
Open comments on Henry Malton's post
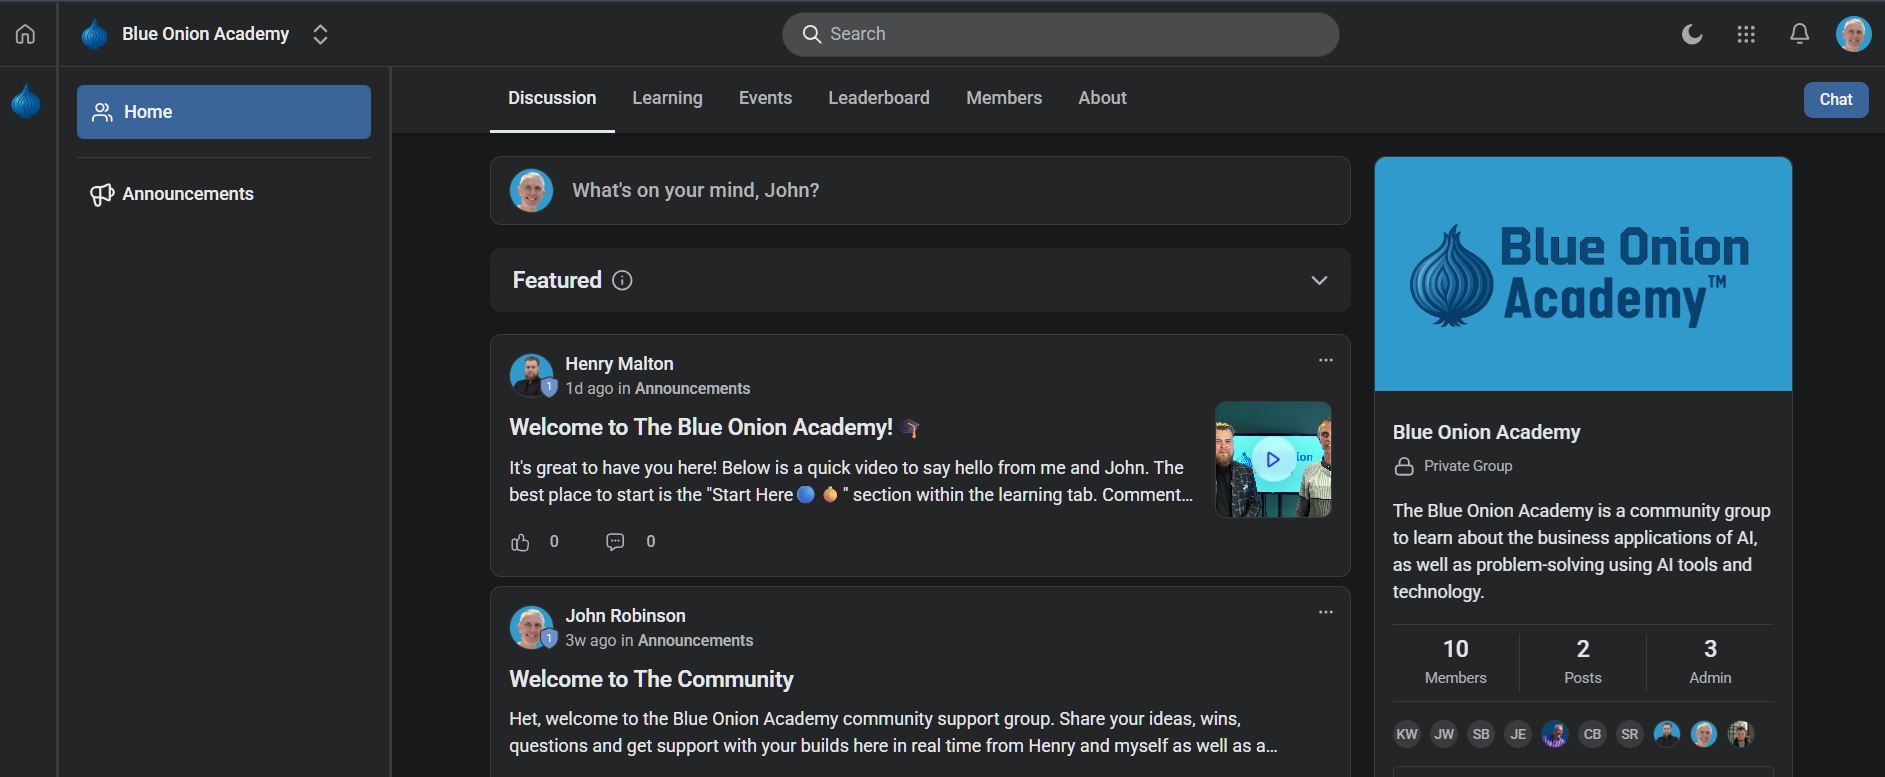tap(615, 542)
